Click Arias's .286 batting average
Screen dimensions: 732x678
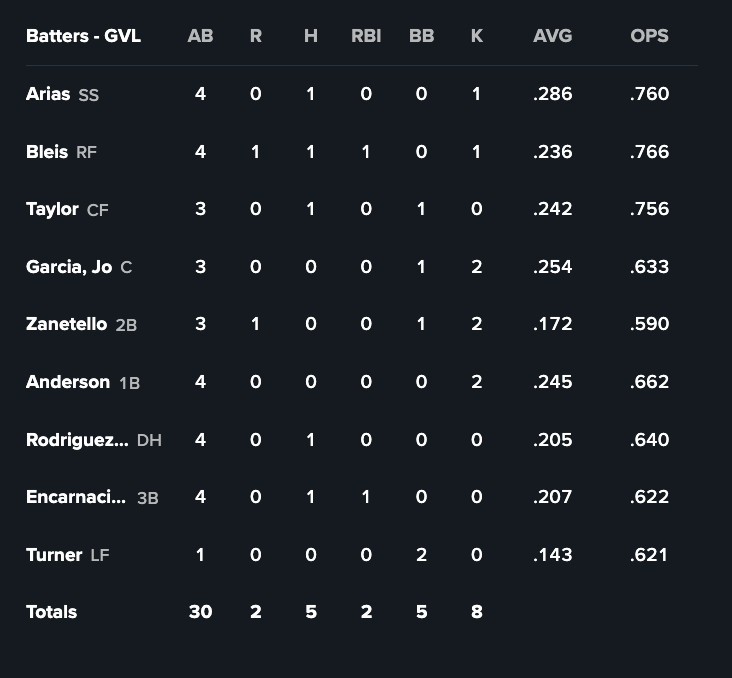tap(553, 94)
